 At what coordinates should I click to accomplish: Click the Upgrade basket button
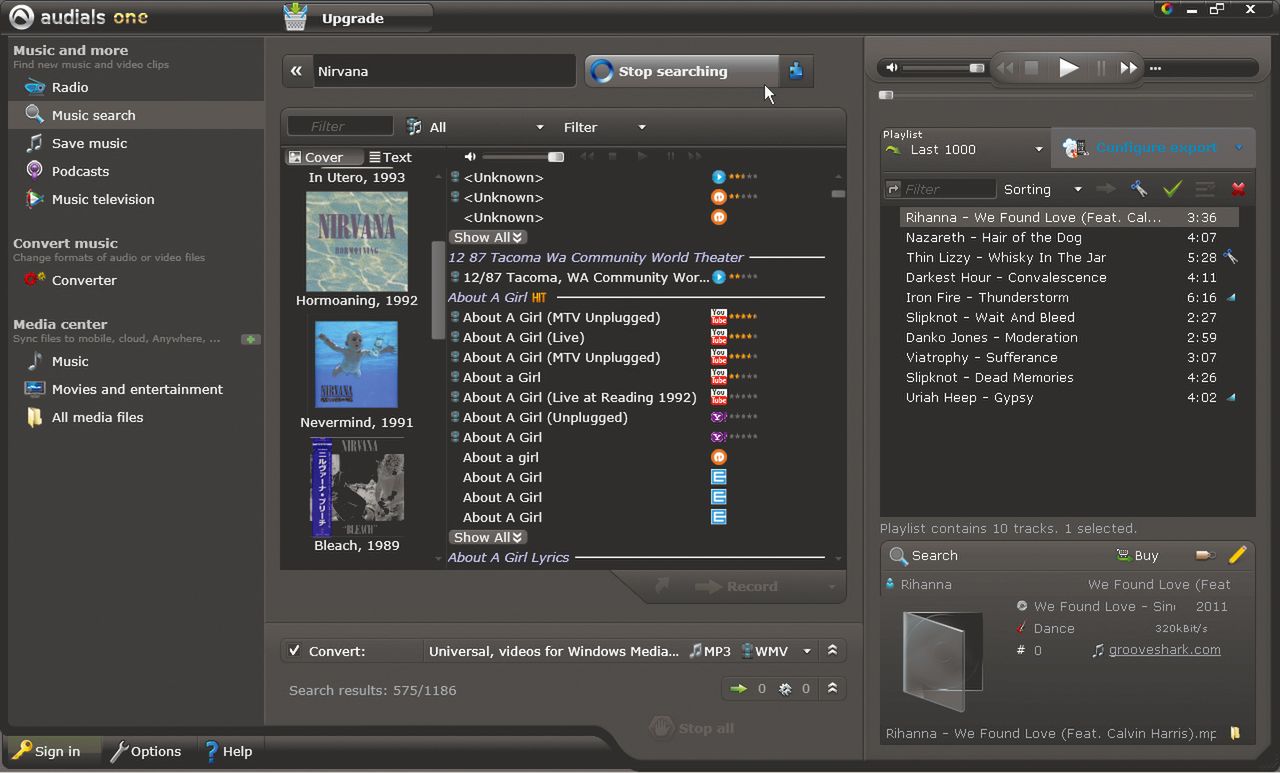point(357,18)
